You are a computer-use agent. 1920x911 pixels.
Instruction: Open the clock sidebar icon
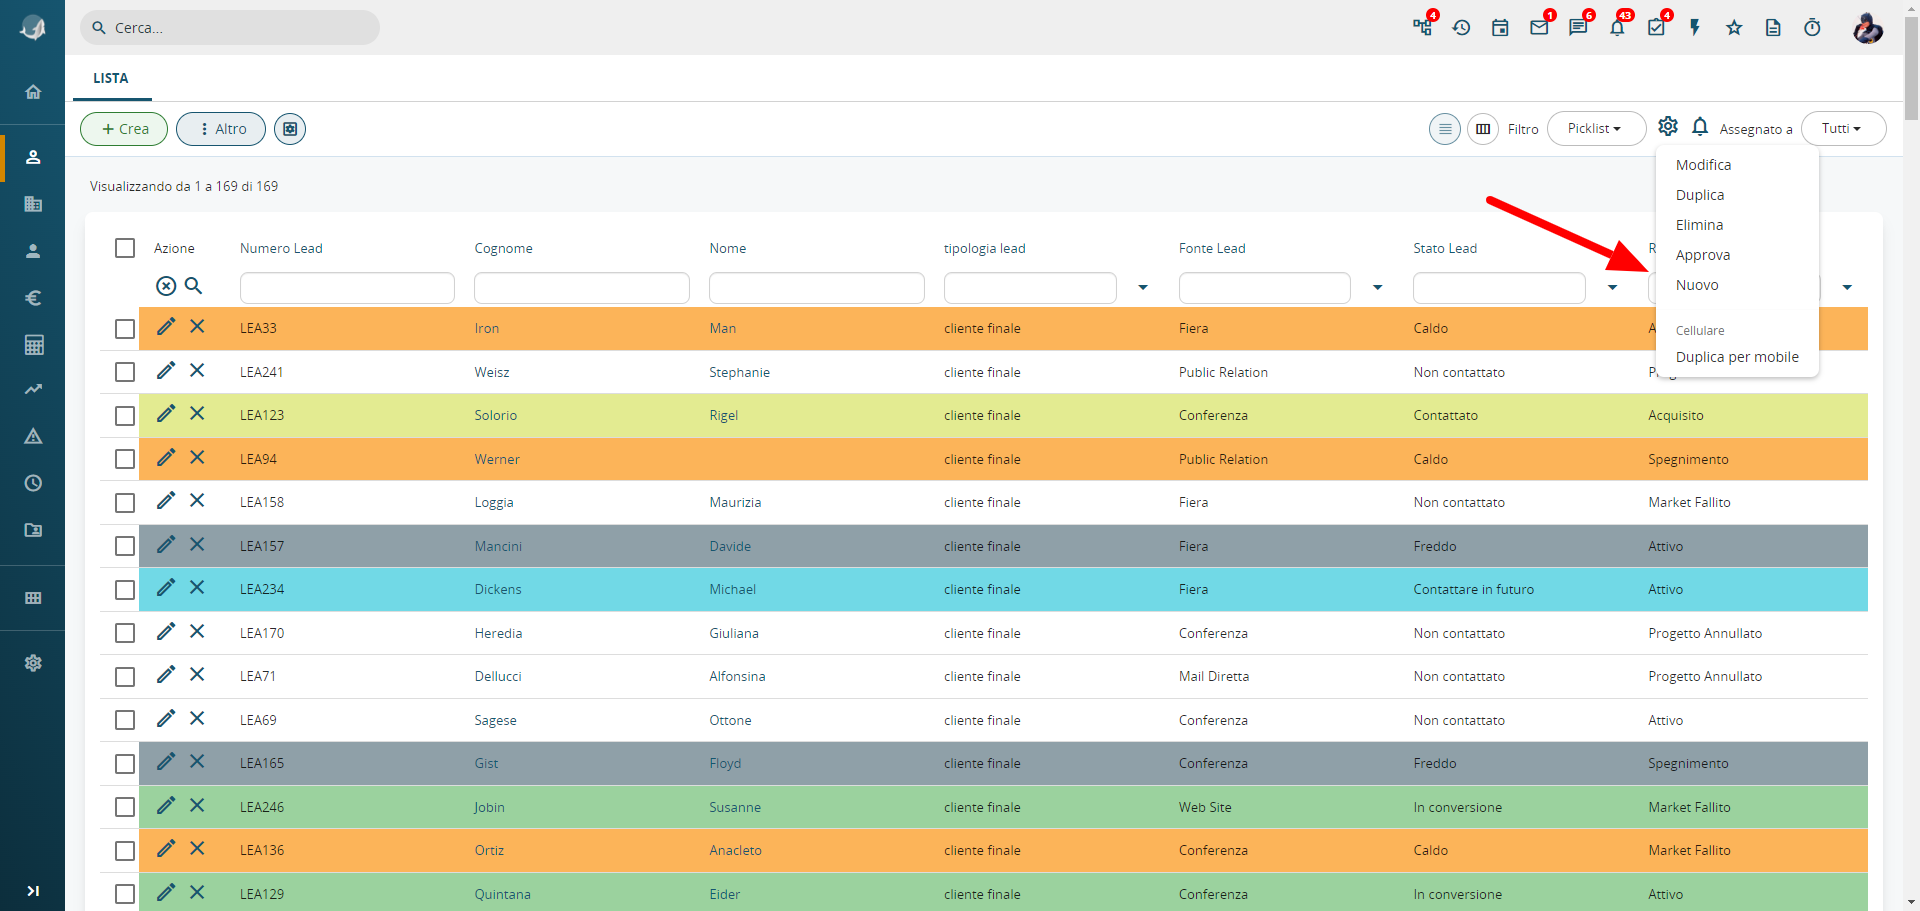pyautogui.click(x=33, y=483)
